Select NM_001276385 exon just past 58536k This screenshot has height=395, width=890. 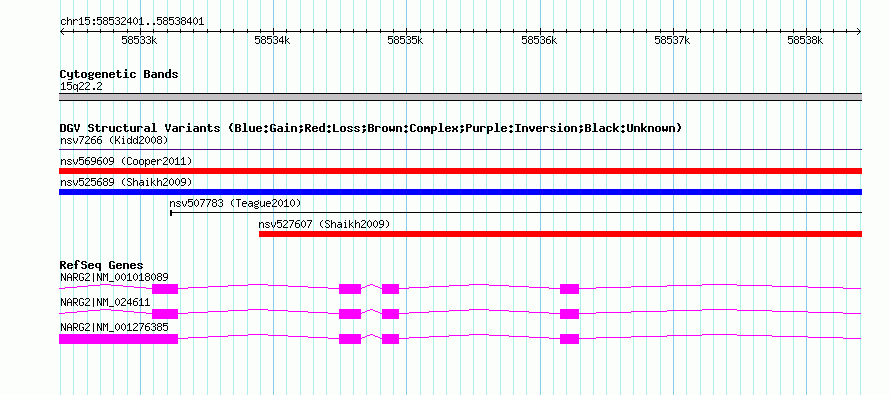click(569, 339)
